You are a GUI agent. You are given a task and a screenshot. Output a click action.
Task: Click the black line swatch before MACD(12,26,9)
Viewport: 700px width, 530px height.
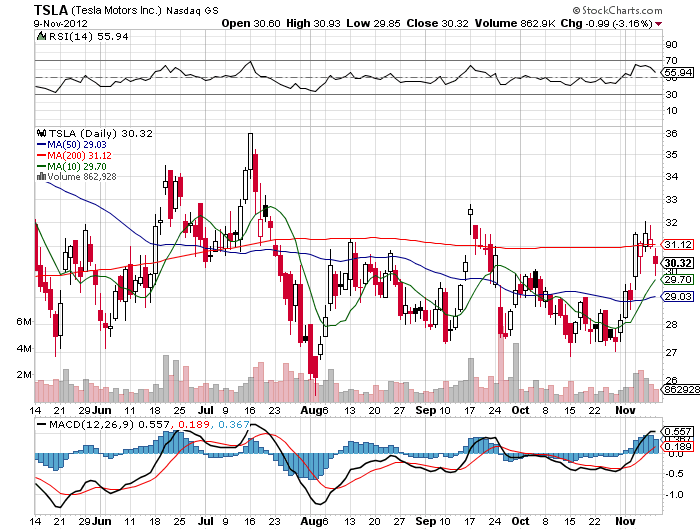pyautogui.click(x=42, y=424)
